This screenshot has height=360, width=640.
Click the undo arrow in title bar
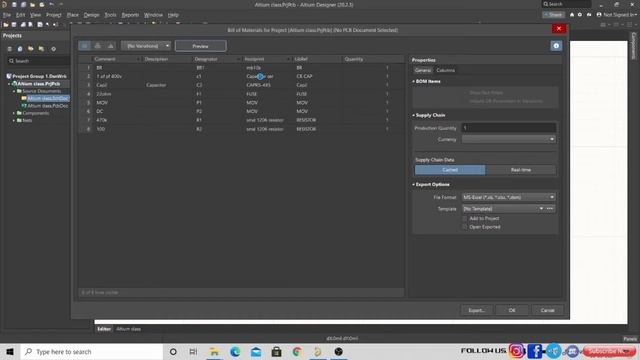click(52, 4)
